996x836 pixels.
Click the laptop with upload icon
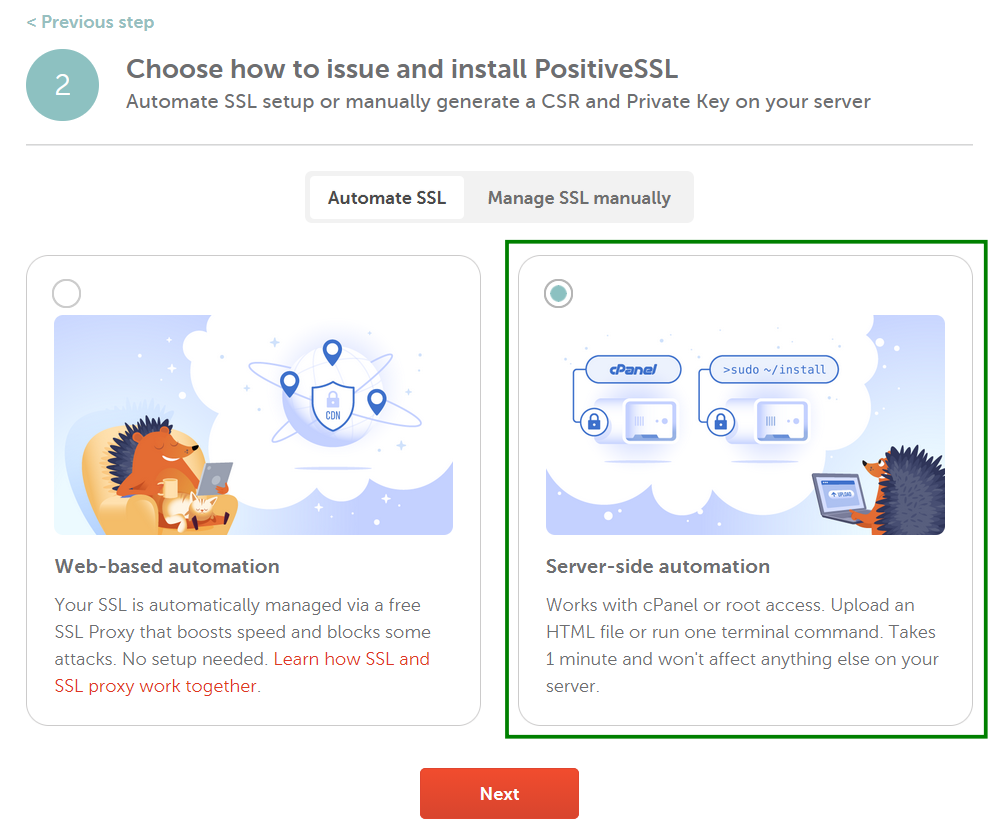pyautogui.click(x=837, y=497)
